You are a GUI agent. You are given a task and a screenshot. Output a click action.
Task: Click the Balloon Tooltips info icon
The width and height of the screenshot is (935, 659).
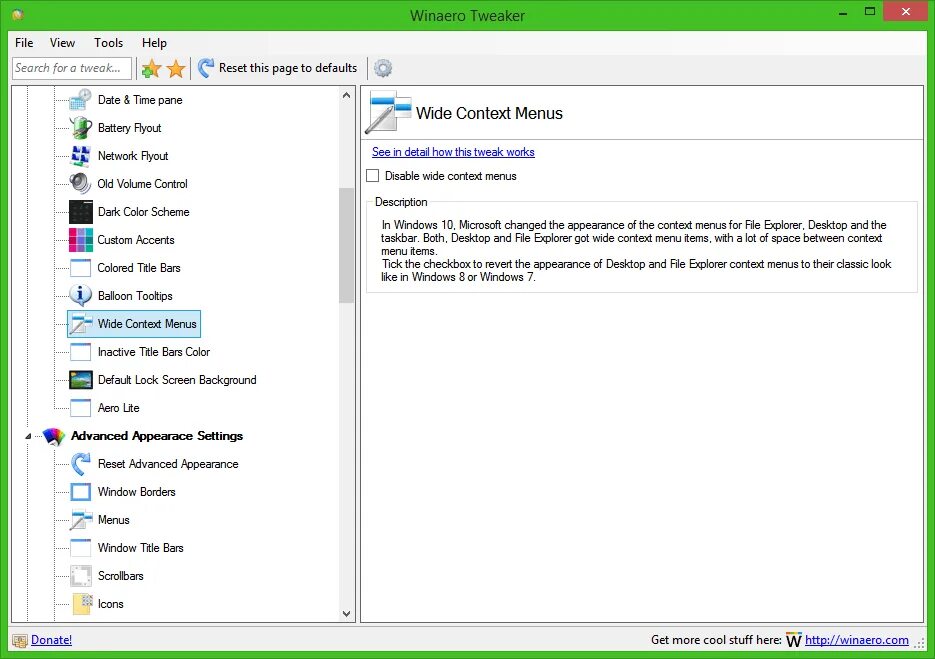coord(81,295)
